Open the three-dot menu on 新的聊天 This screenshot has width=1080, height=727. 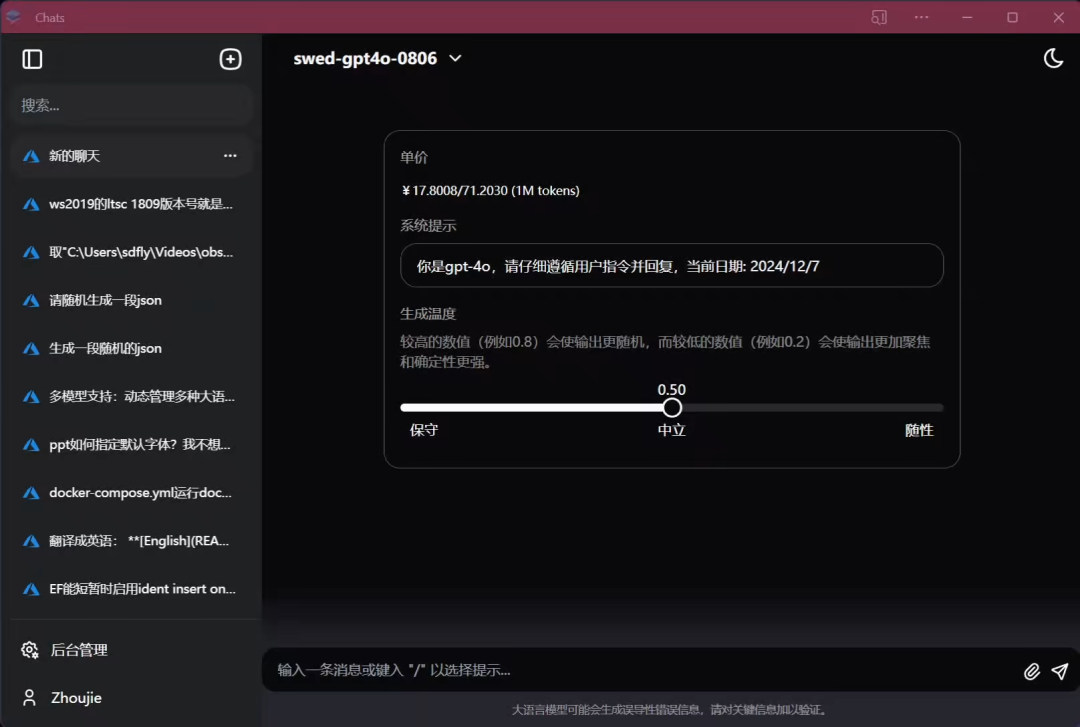230,156
